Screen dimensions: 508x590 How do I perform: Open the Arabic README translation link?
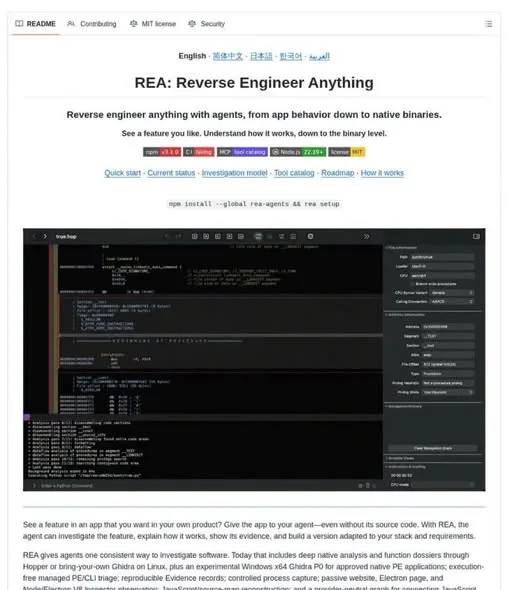click(319, 56)
